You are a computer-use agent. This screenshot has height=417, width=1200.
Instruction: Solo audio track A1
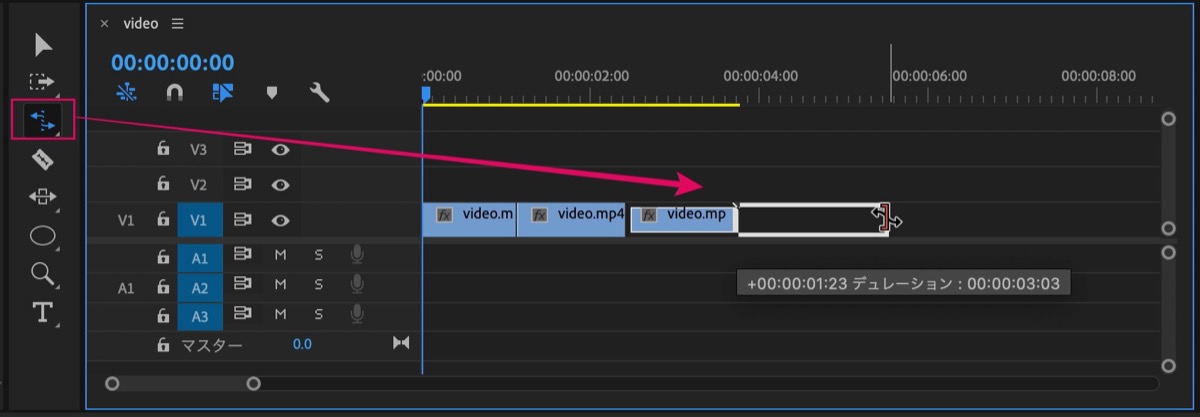[x=319, y=256]
